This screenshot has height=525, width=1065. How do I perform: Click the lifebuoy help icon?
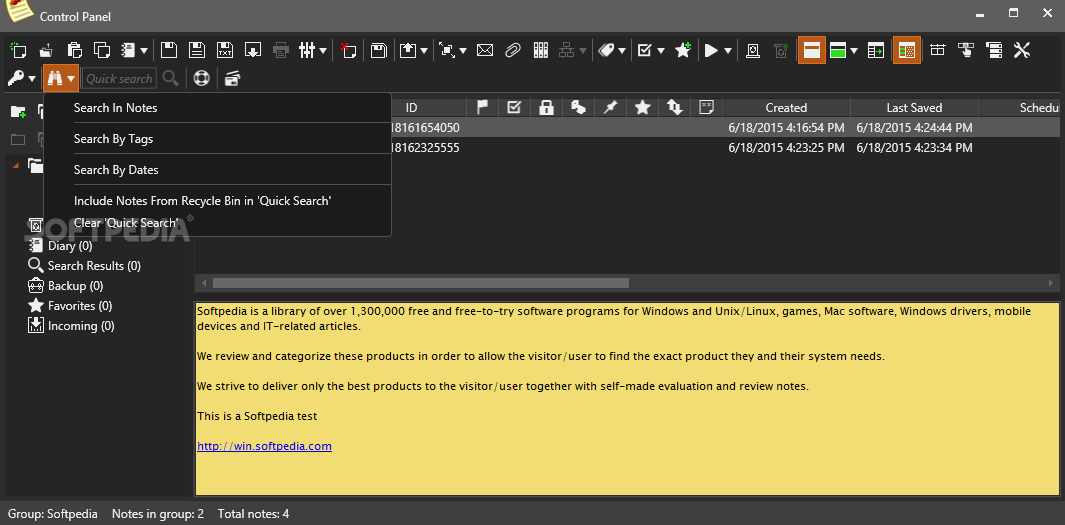click(201, 78)
